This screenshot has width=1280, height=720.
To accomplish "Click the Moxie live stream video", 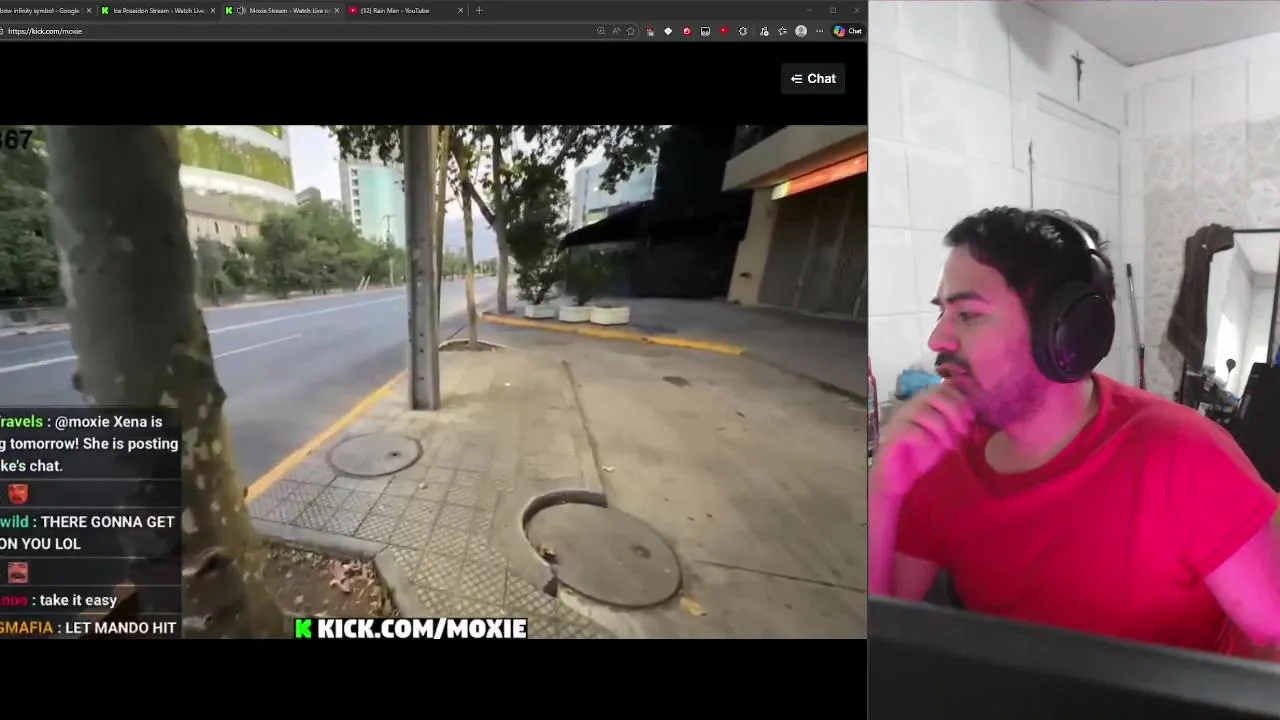I will tap(433, 382).
